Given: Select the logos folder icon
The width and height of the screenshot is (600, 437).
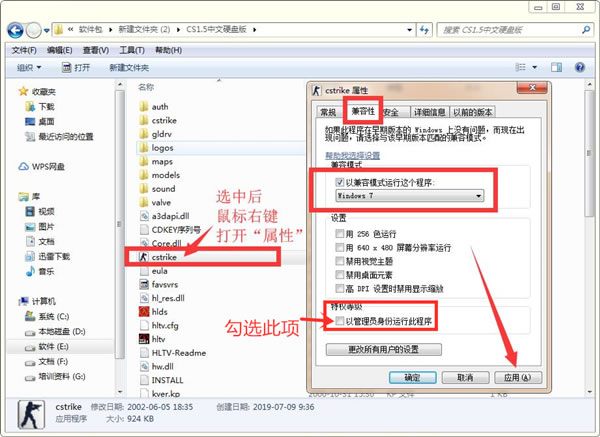Looking at the screenshot, I should pyautogui.click(x=142, y=147).
